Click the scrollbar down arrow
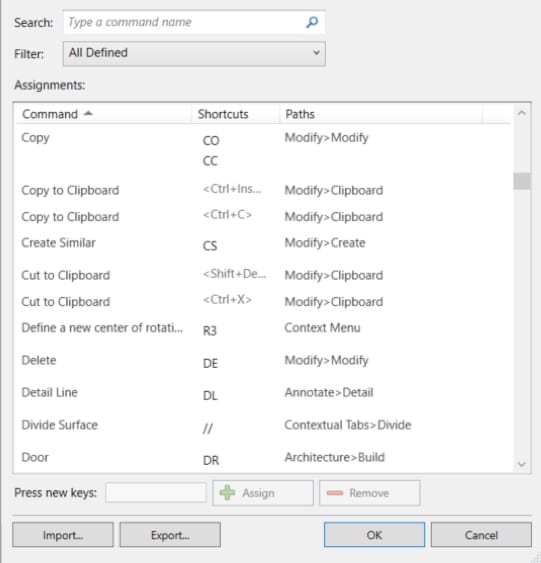Viewport: 541px width, 563px height. click(522, 464)
